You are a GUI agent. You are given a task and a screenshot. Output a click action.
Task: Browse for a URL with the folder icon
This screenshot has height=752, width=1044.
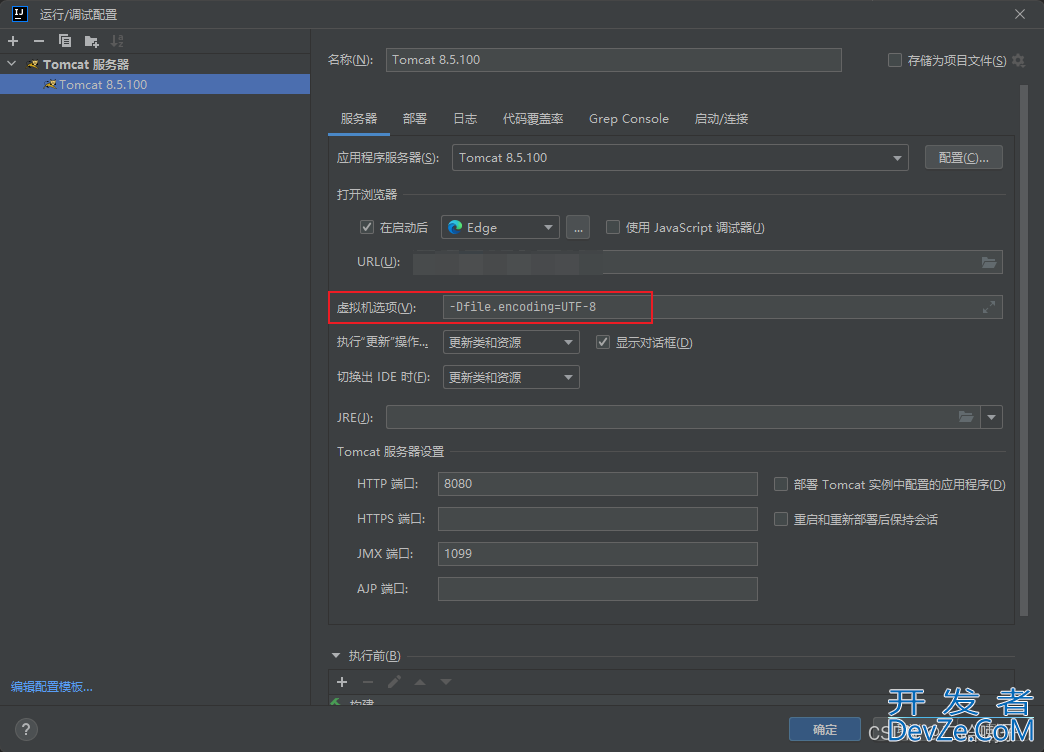[x=989, y=262]
